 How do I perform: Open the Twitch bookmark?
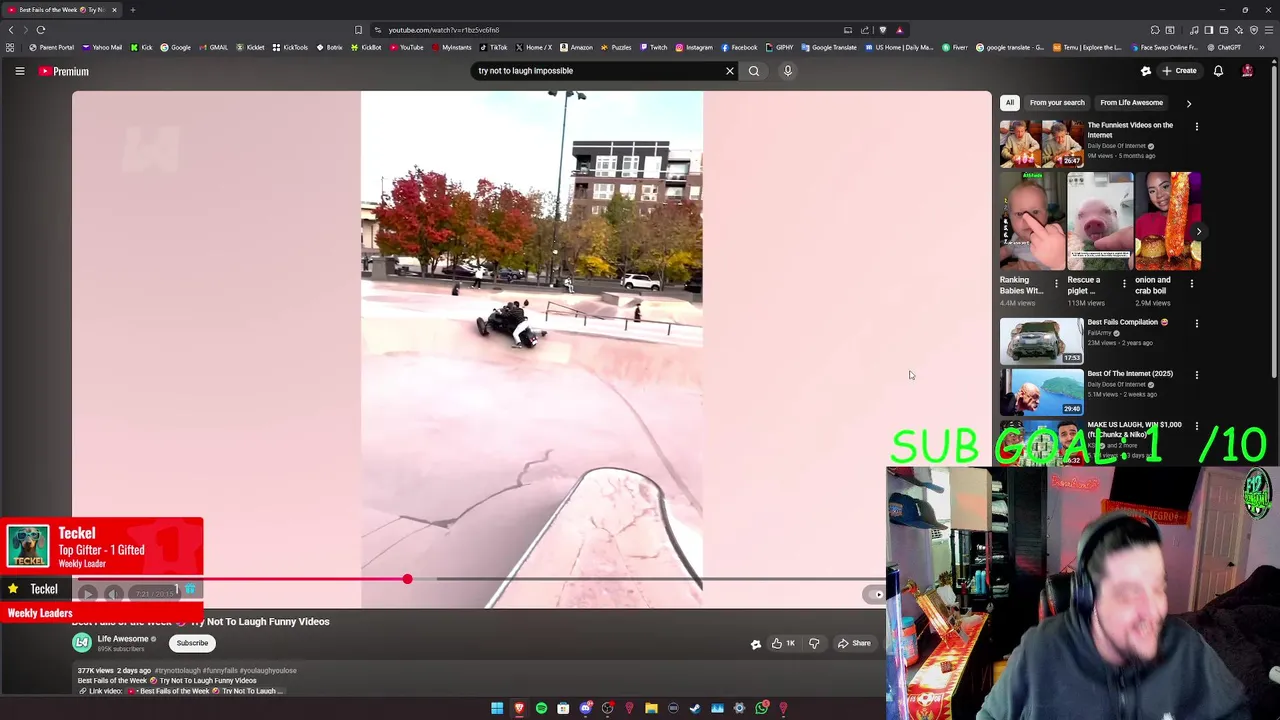coord(653,47)
